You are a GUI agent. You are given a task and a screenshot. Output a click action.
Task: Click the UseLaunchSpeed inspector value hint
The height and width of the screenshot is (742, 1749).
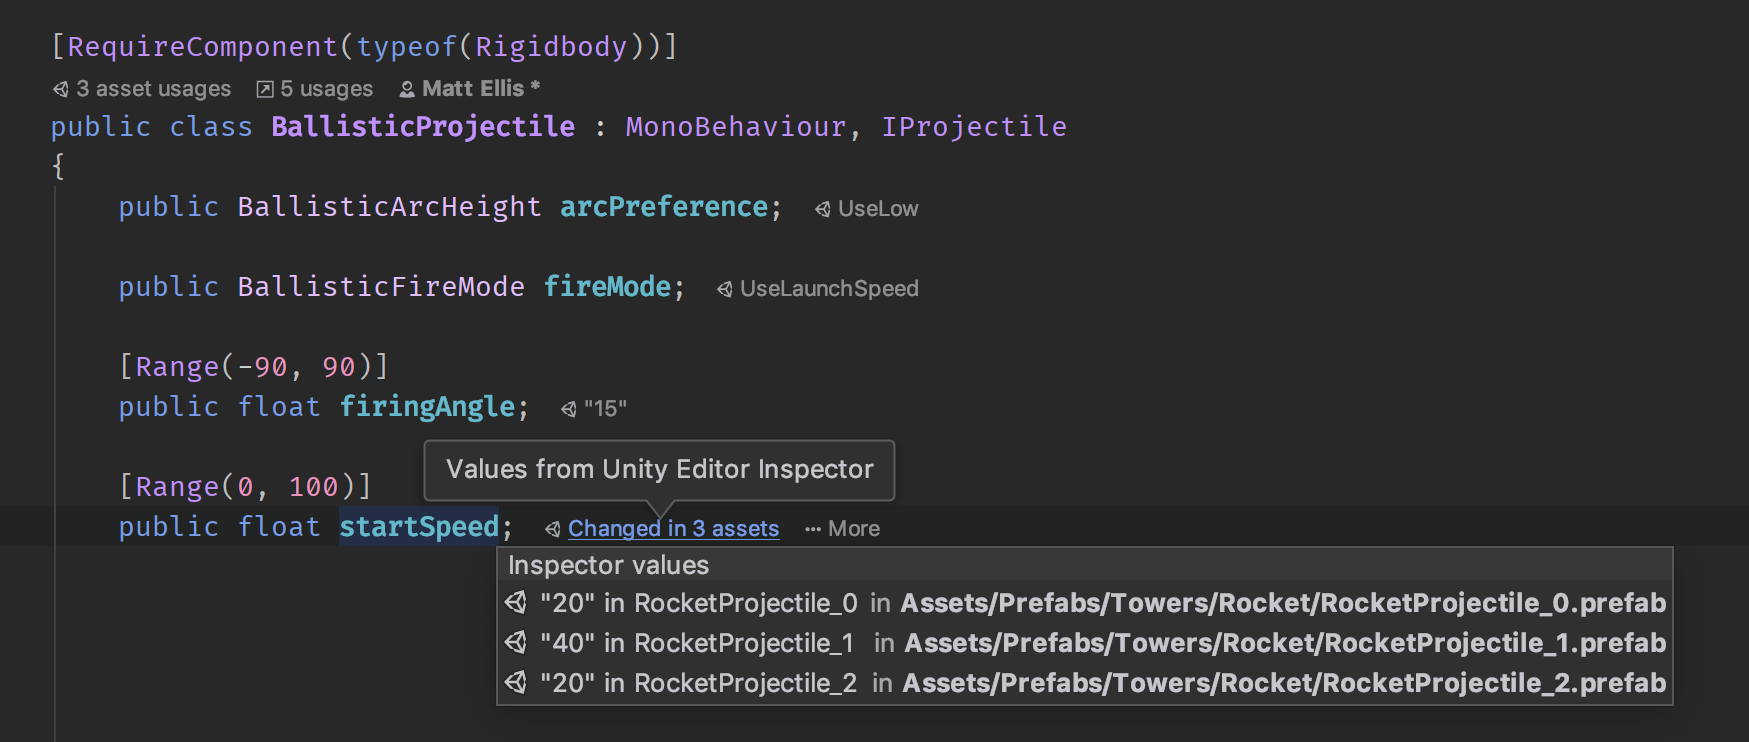click(829, 289)
